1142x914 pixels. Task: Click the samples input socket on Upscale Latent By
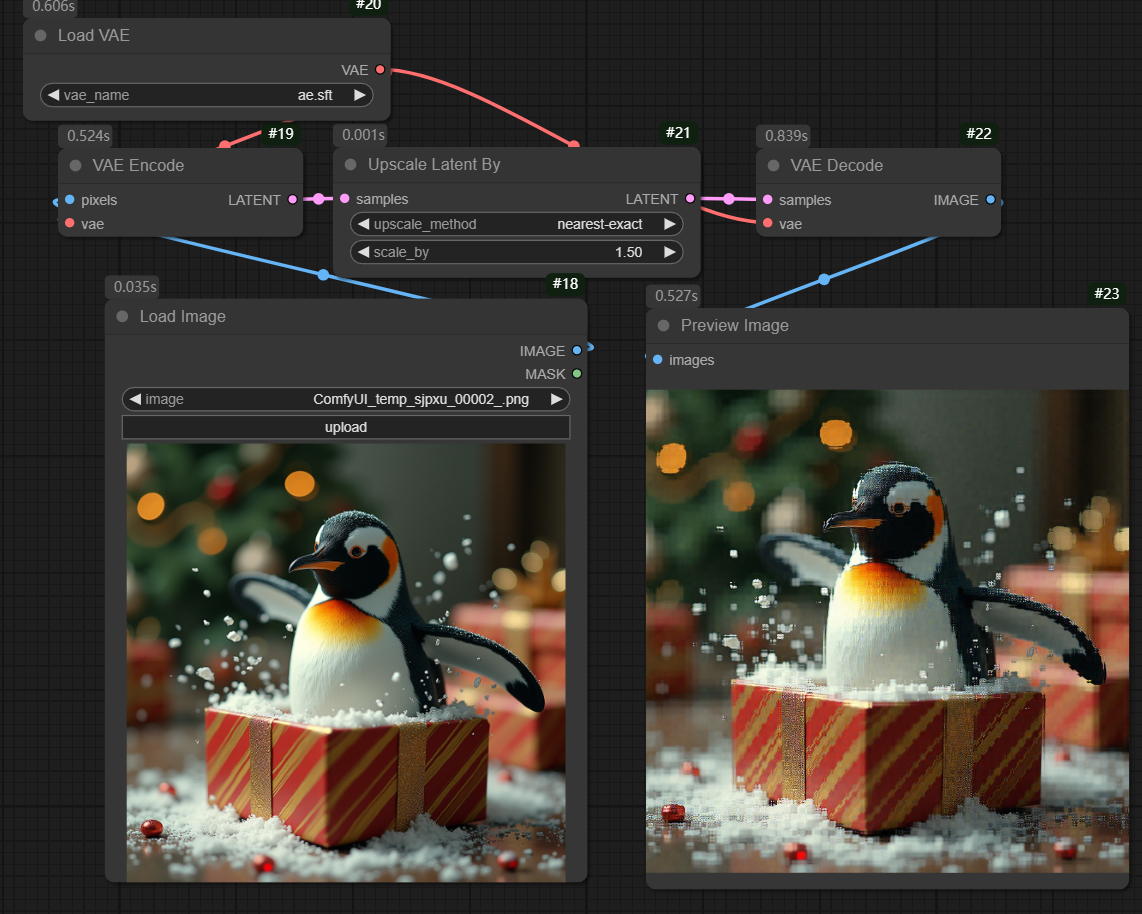coord(345,199)
